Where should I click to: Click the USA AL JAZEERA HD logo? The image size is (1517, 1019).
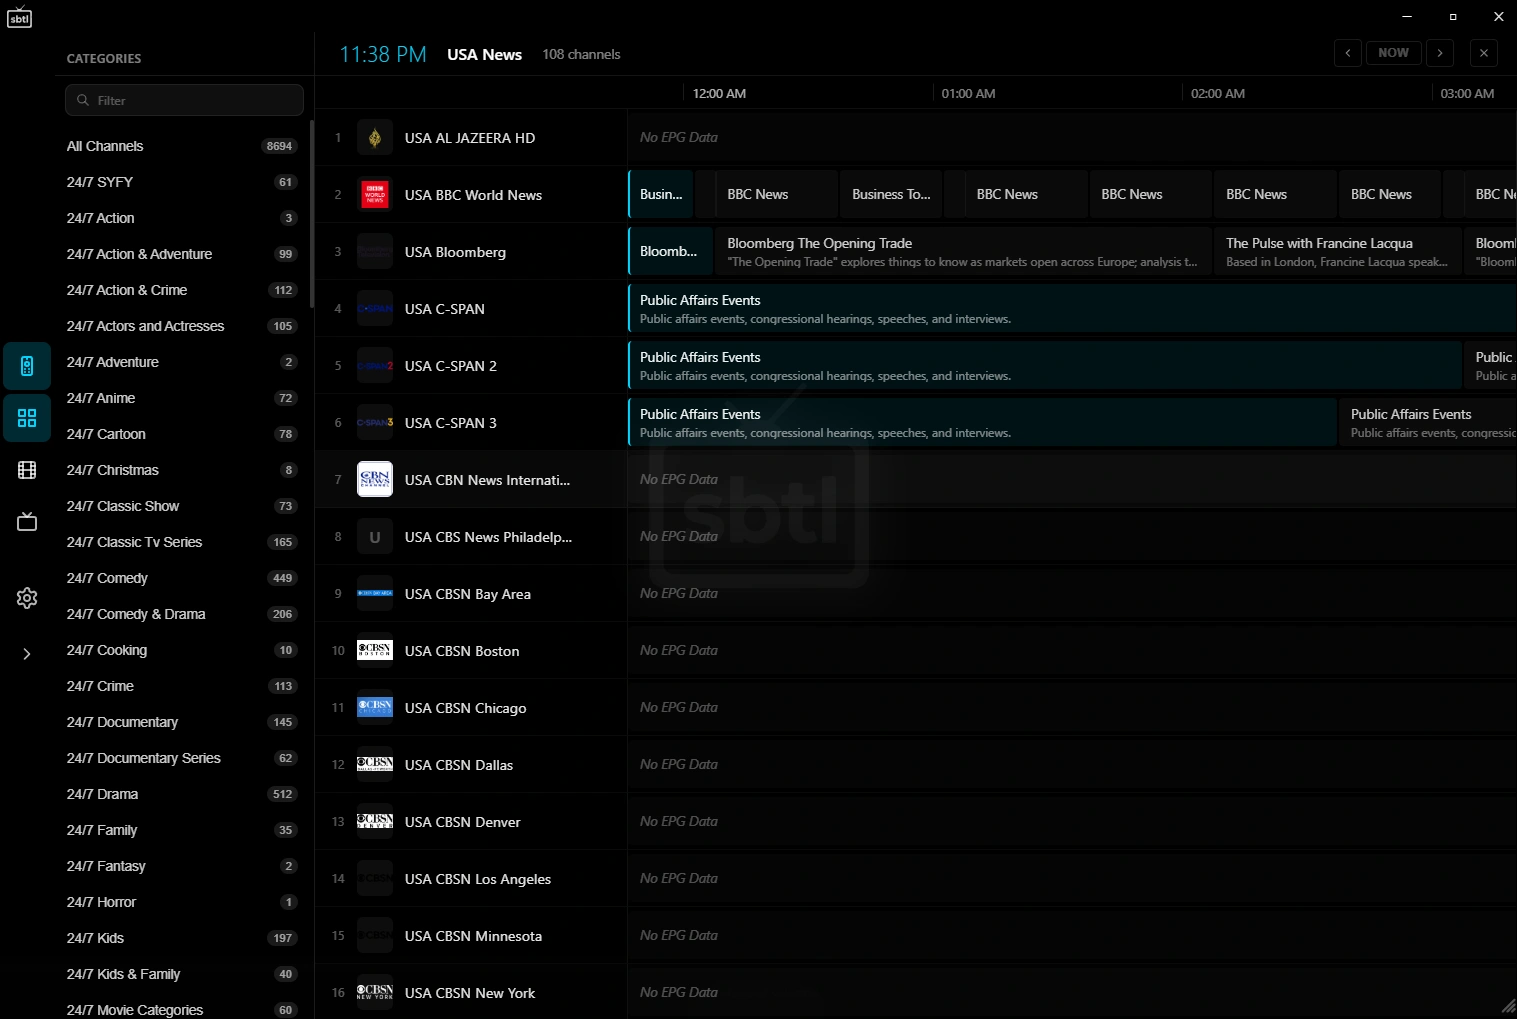(x=375, y=138)
